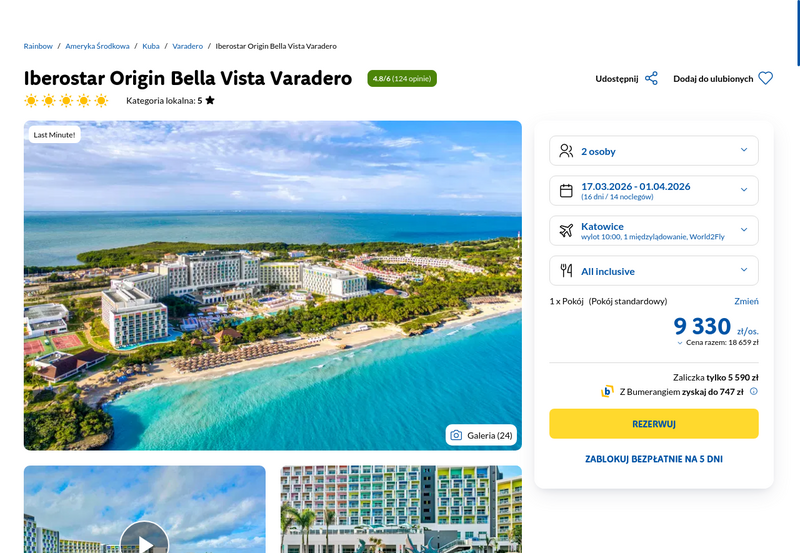The image size is (800, 553).
Task: Click the fork and knife meal icon
Action: 566,270
